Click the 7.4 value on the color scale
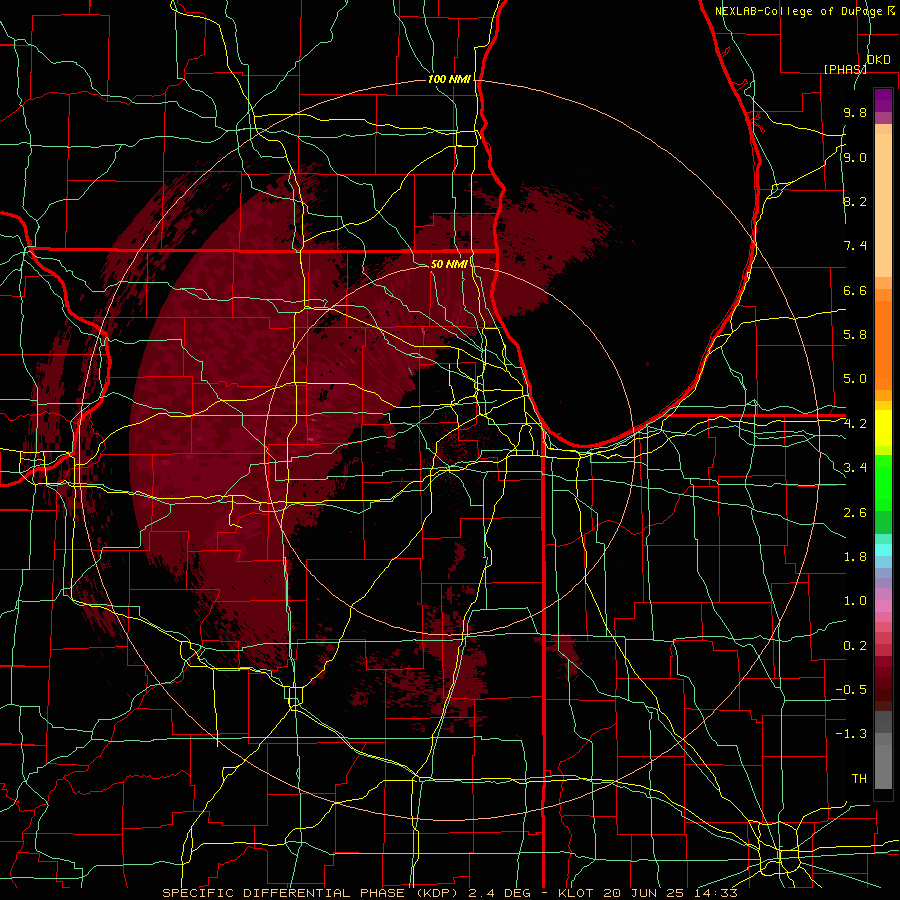 [855, 246]
